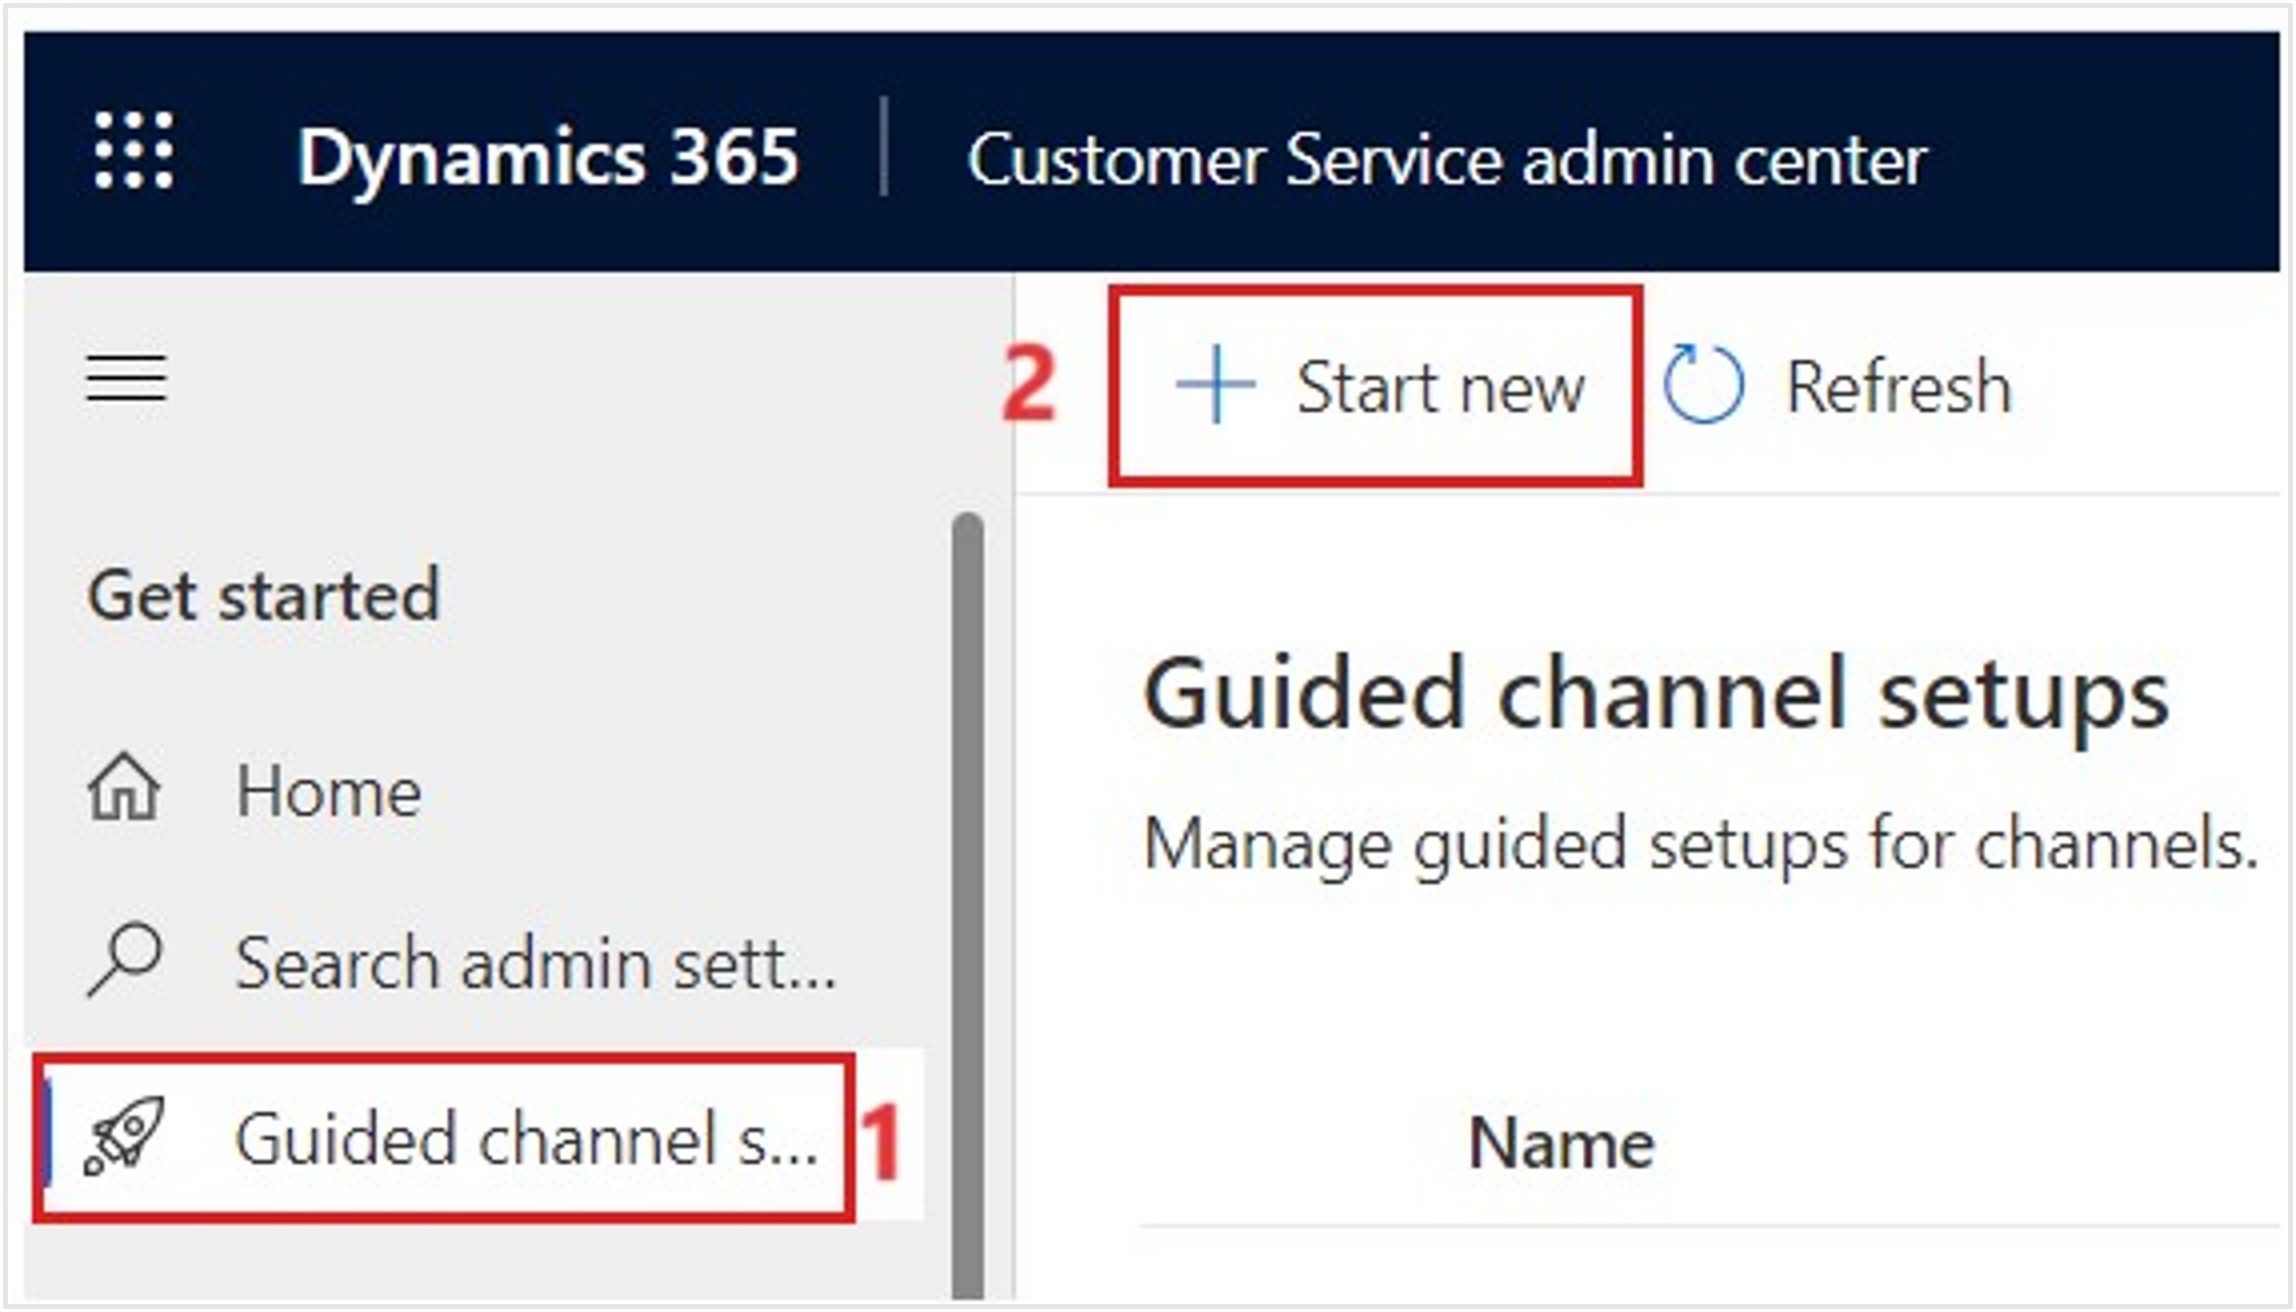Select the Start new button label
Viewport: 2296px width, 1312px height.
pyautogui.click(x=1440, y=387)
